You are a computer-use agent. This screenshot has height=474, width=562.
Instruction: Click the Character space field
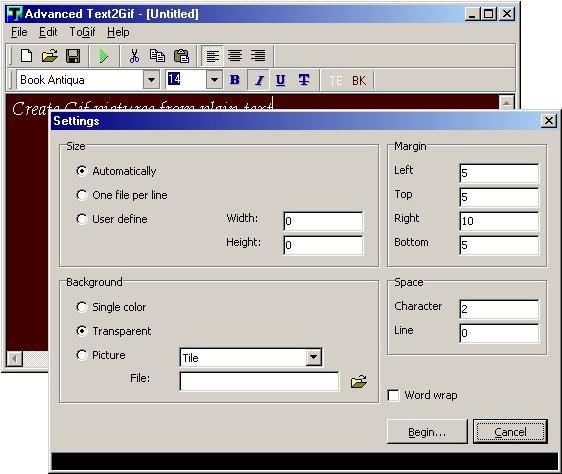click(499, 309)
